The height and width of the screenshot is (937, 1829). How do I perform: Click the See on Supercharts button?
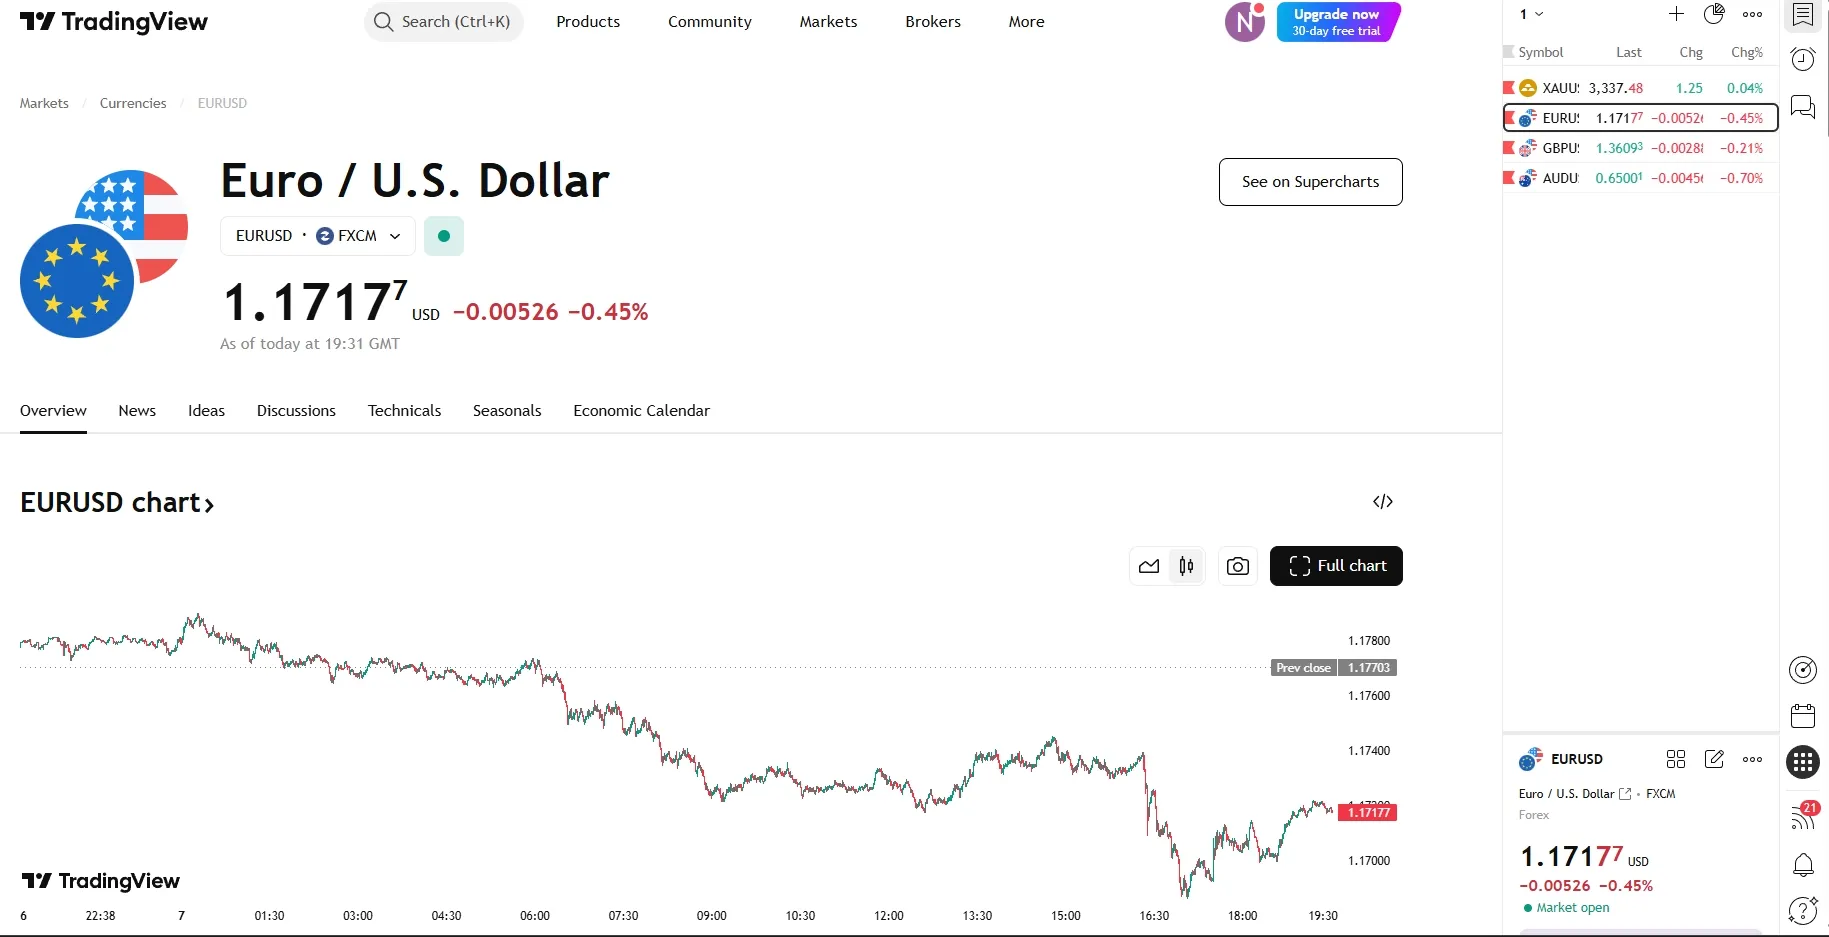point(1310,182)
